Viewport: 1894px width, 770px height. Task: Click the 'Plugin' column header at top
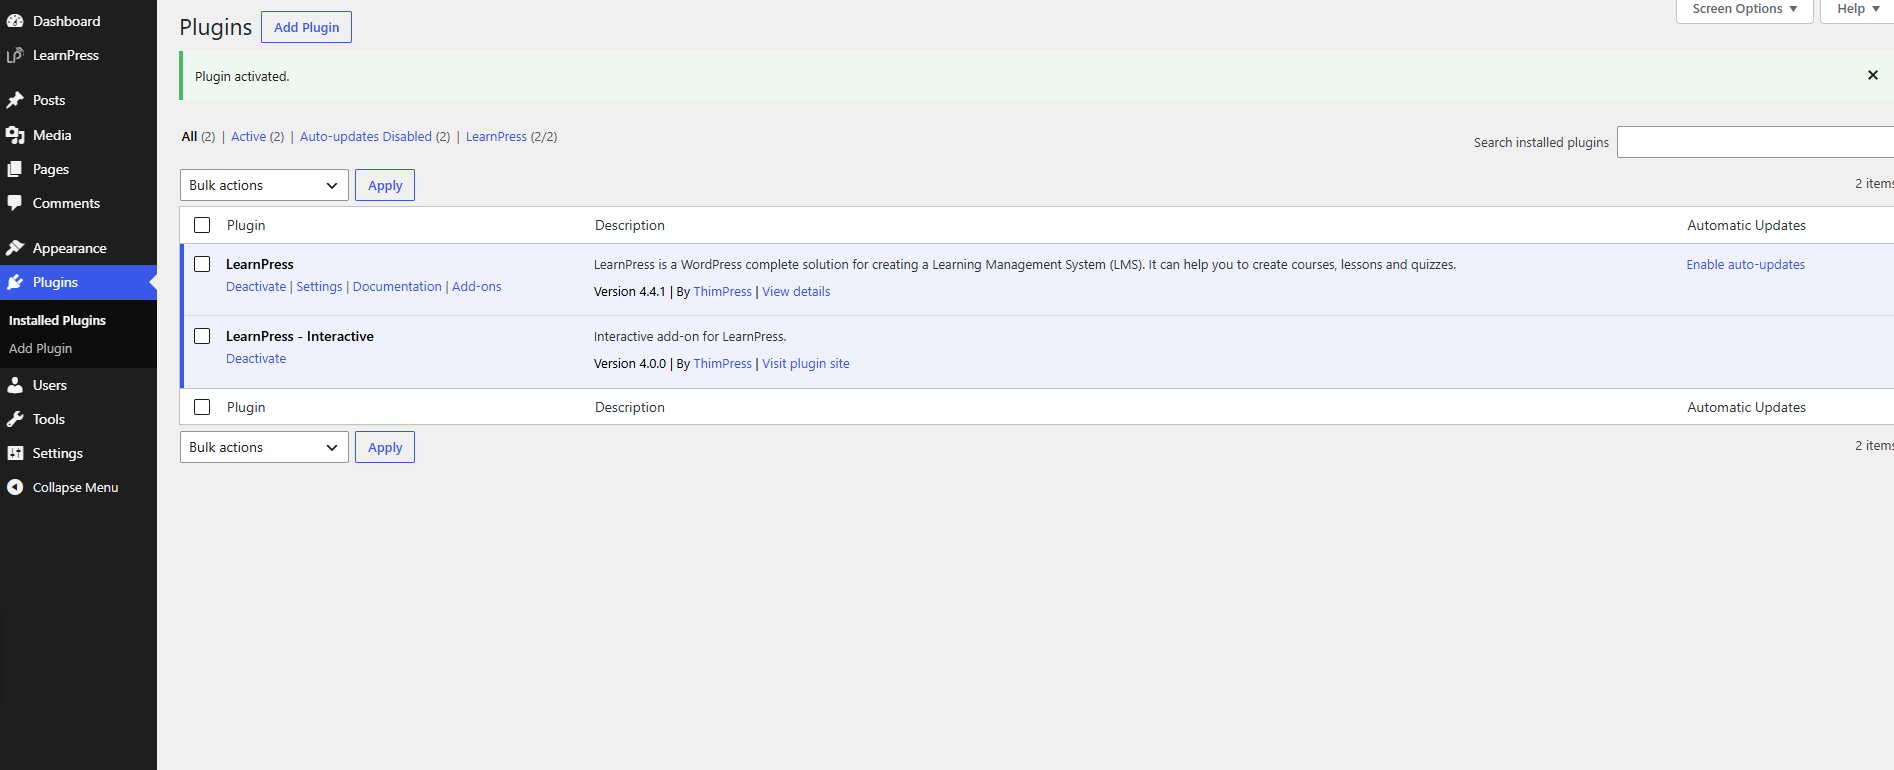[x=246, y=225]
